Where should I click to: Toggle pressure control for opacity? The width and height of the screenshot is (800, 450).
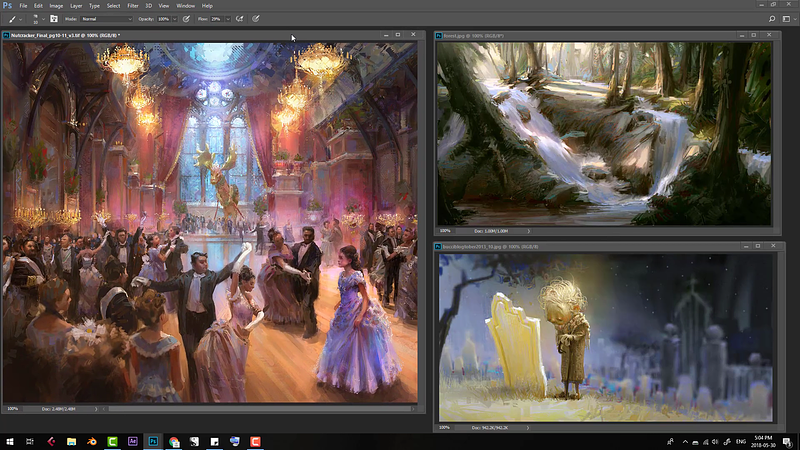[186, 18]
